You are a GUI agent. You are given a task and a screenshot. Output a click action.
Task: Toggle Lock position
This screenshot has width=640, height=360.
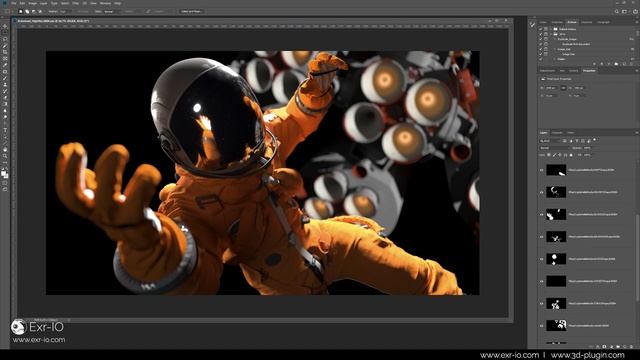tap(560, 155)
